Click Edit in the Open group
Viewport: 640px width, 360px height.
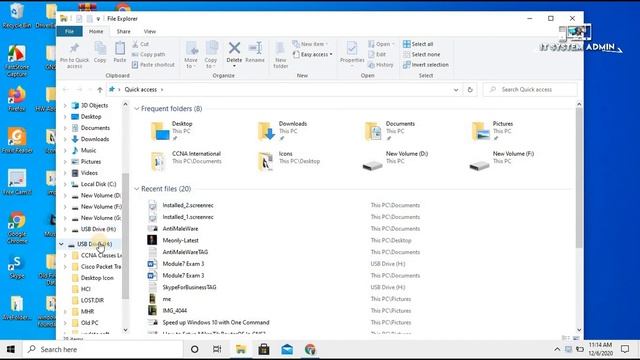pos(377,54)
